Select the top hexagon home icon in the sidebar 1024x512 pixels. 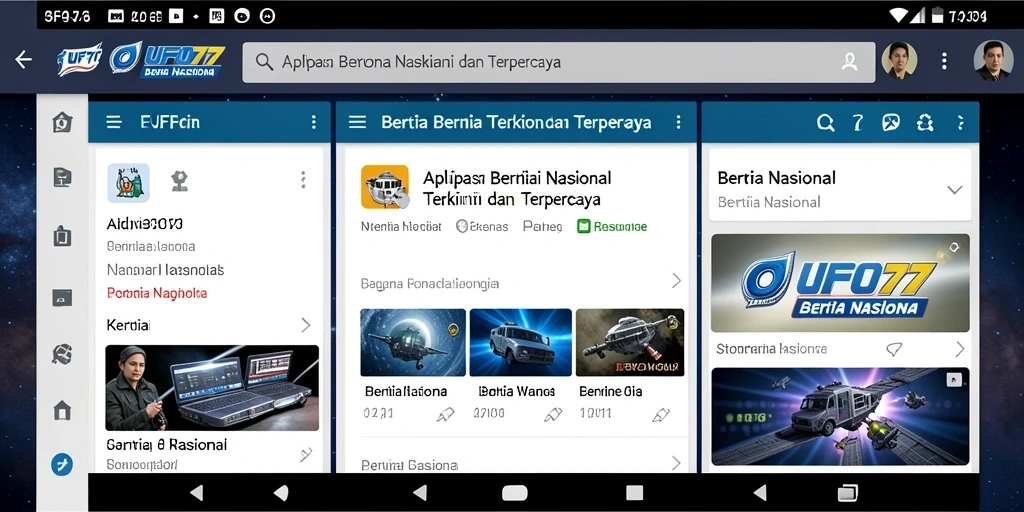[62, 122]
